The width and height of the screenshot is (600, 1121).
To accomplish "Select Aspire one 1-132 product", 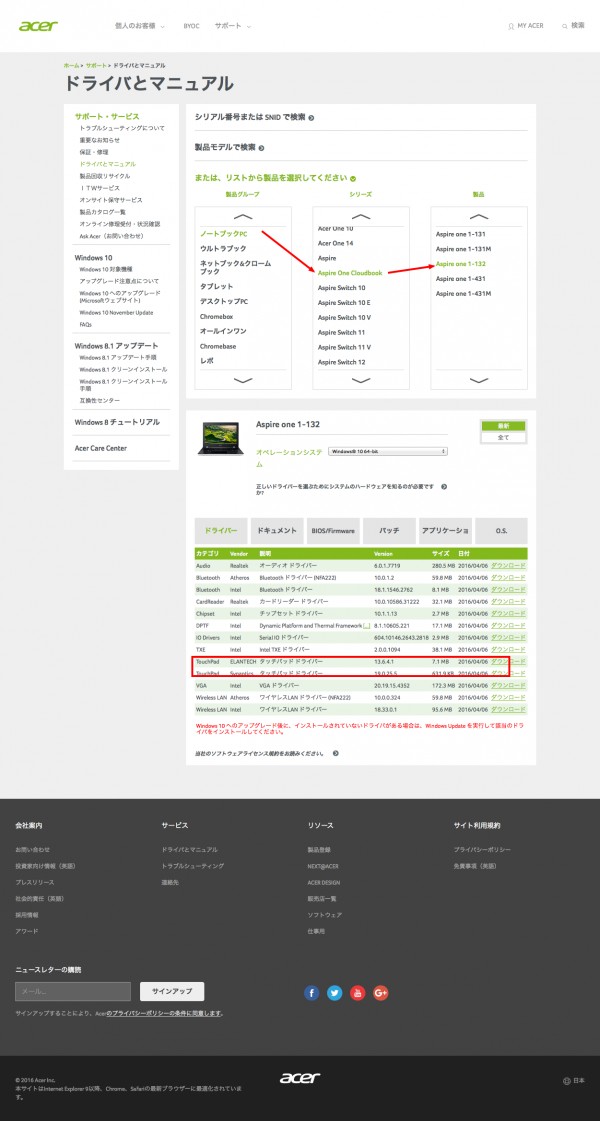I will tap(461, 264).
